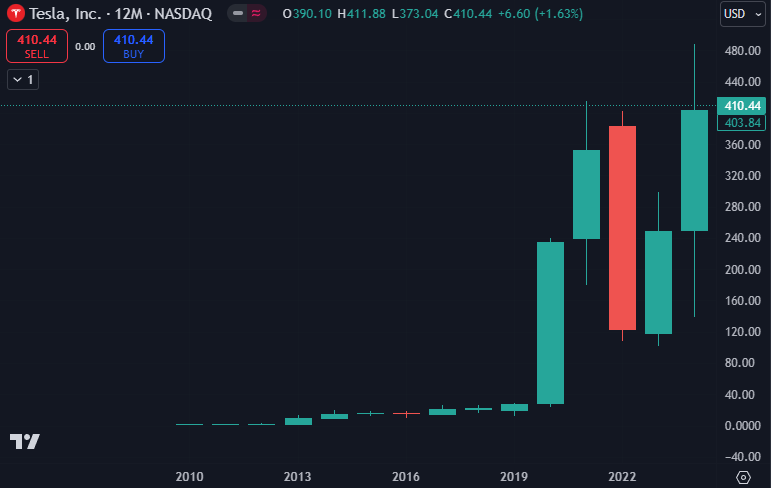Click the 0.00 spread value
The image size is (771, 488).
pyautogui.click(x=85, y=47)
